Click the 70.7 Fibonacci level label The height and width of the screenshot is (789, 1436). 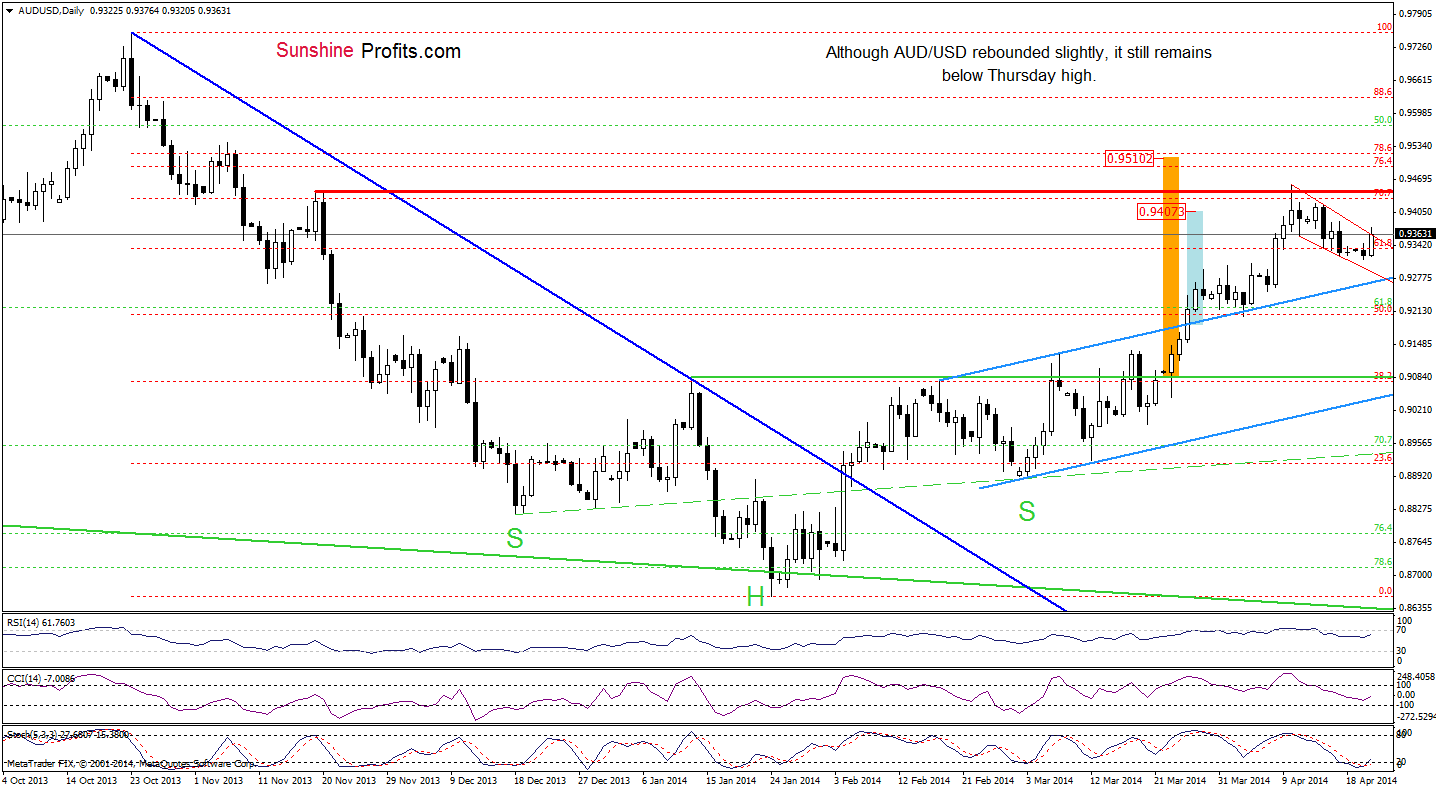pos(1383,440)
